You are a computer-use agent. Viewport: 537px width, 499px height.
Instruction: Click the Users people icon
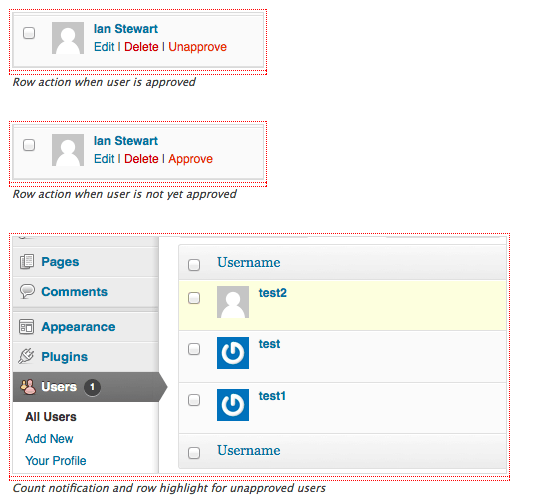[28, 387]
